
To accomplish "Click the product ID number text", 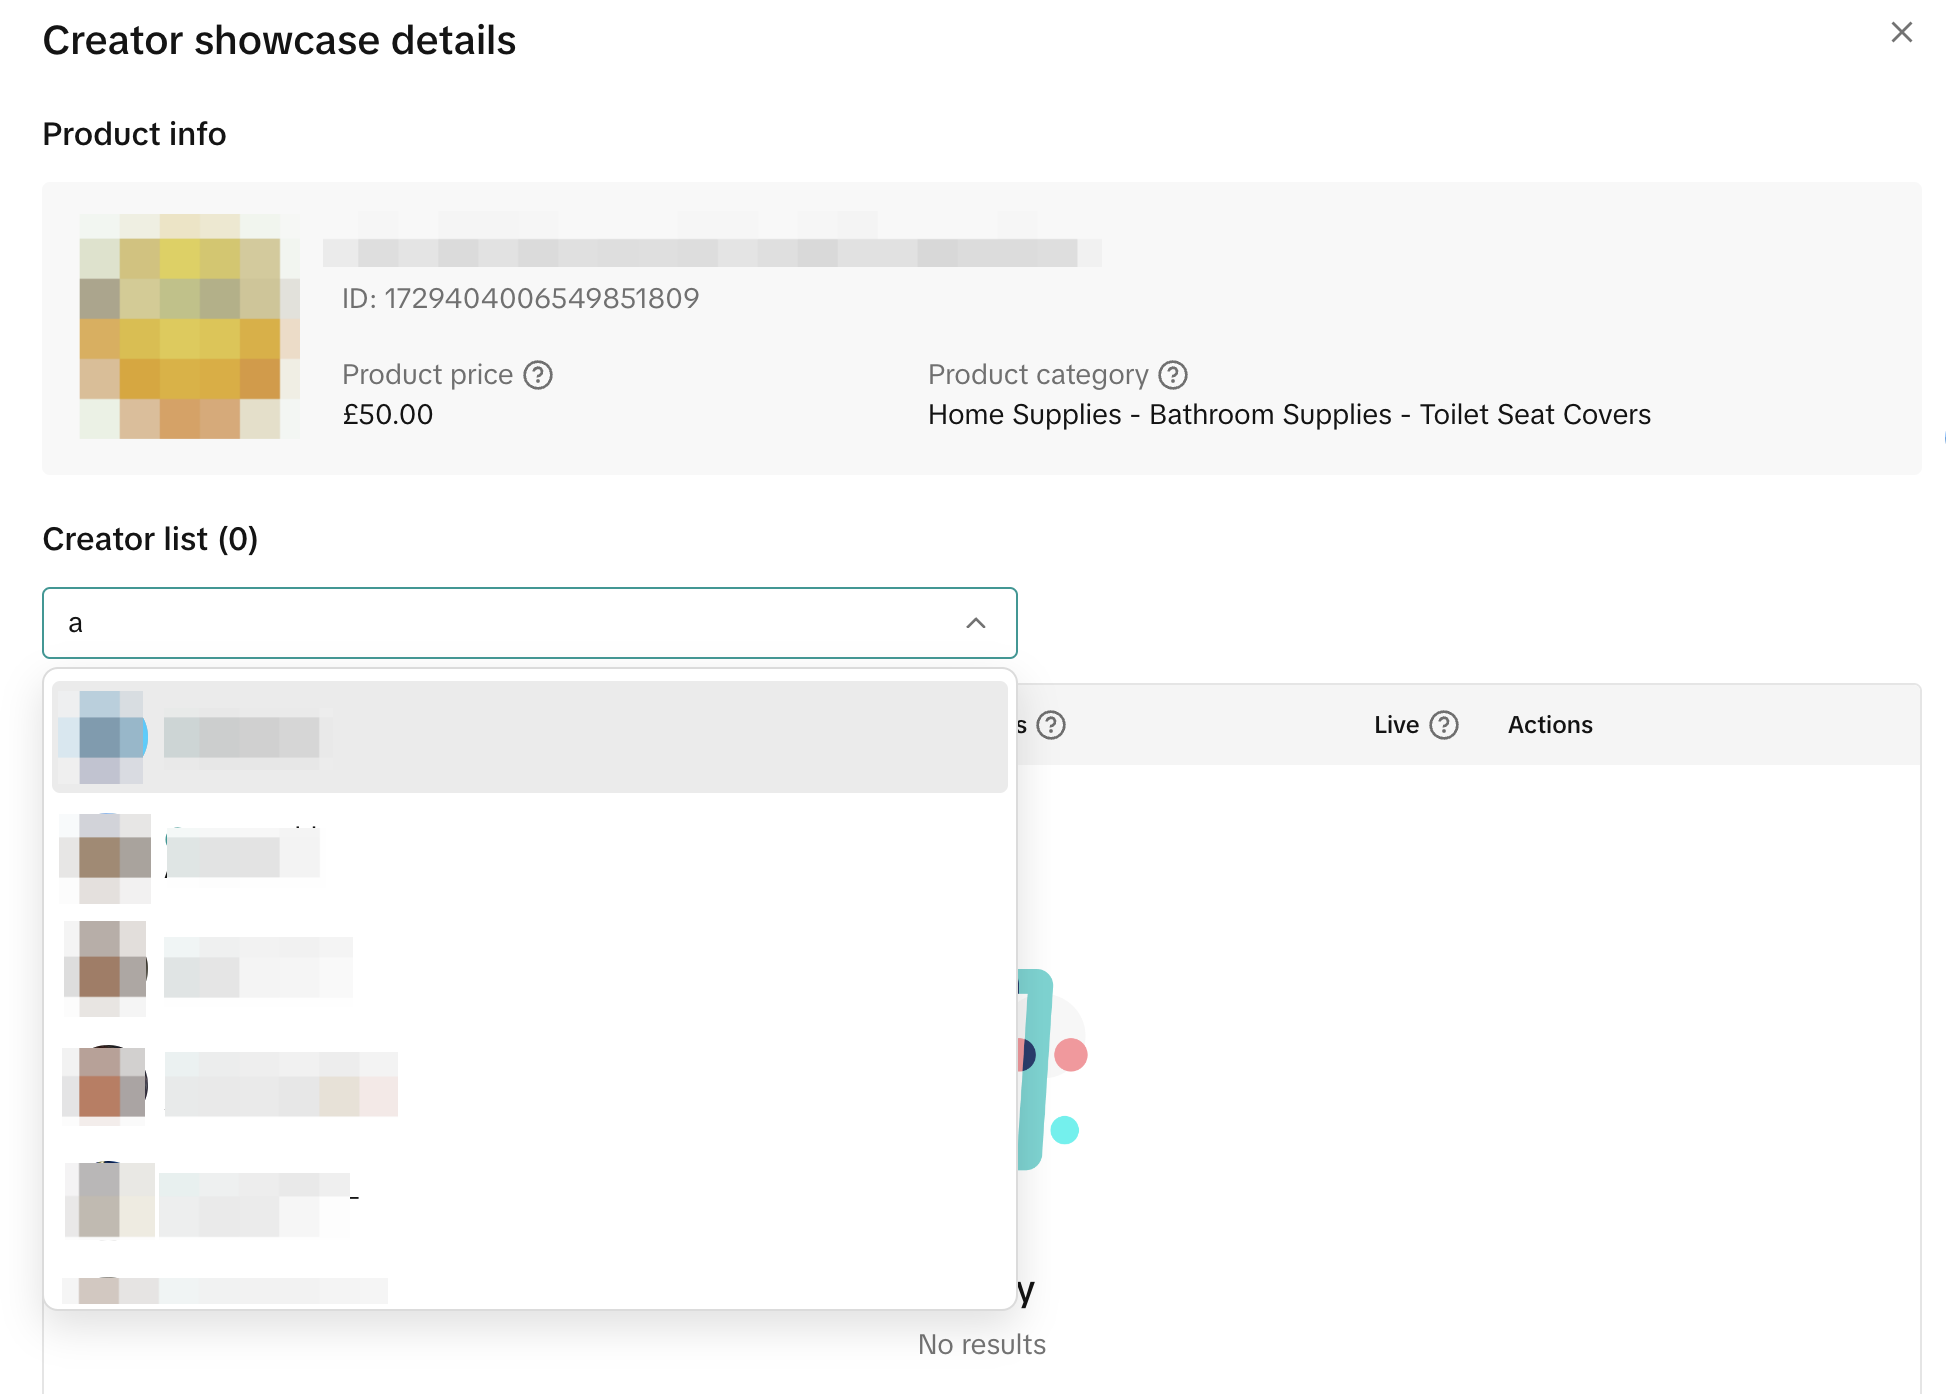I will [520, 298].
